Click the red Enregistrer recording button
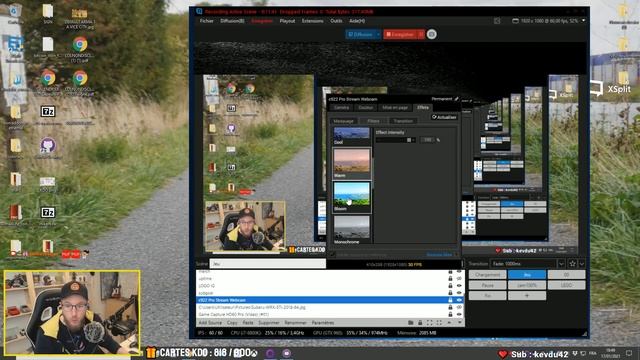The width and height of the screenshot is (640, 360). [x=400, y=34]
